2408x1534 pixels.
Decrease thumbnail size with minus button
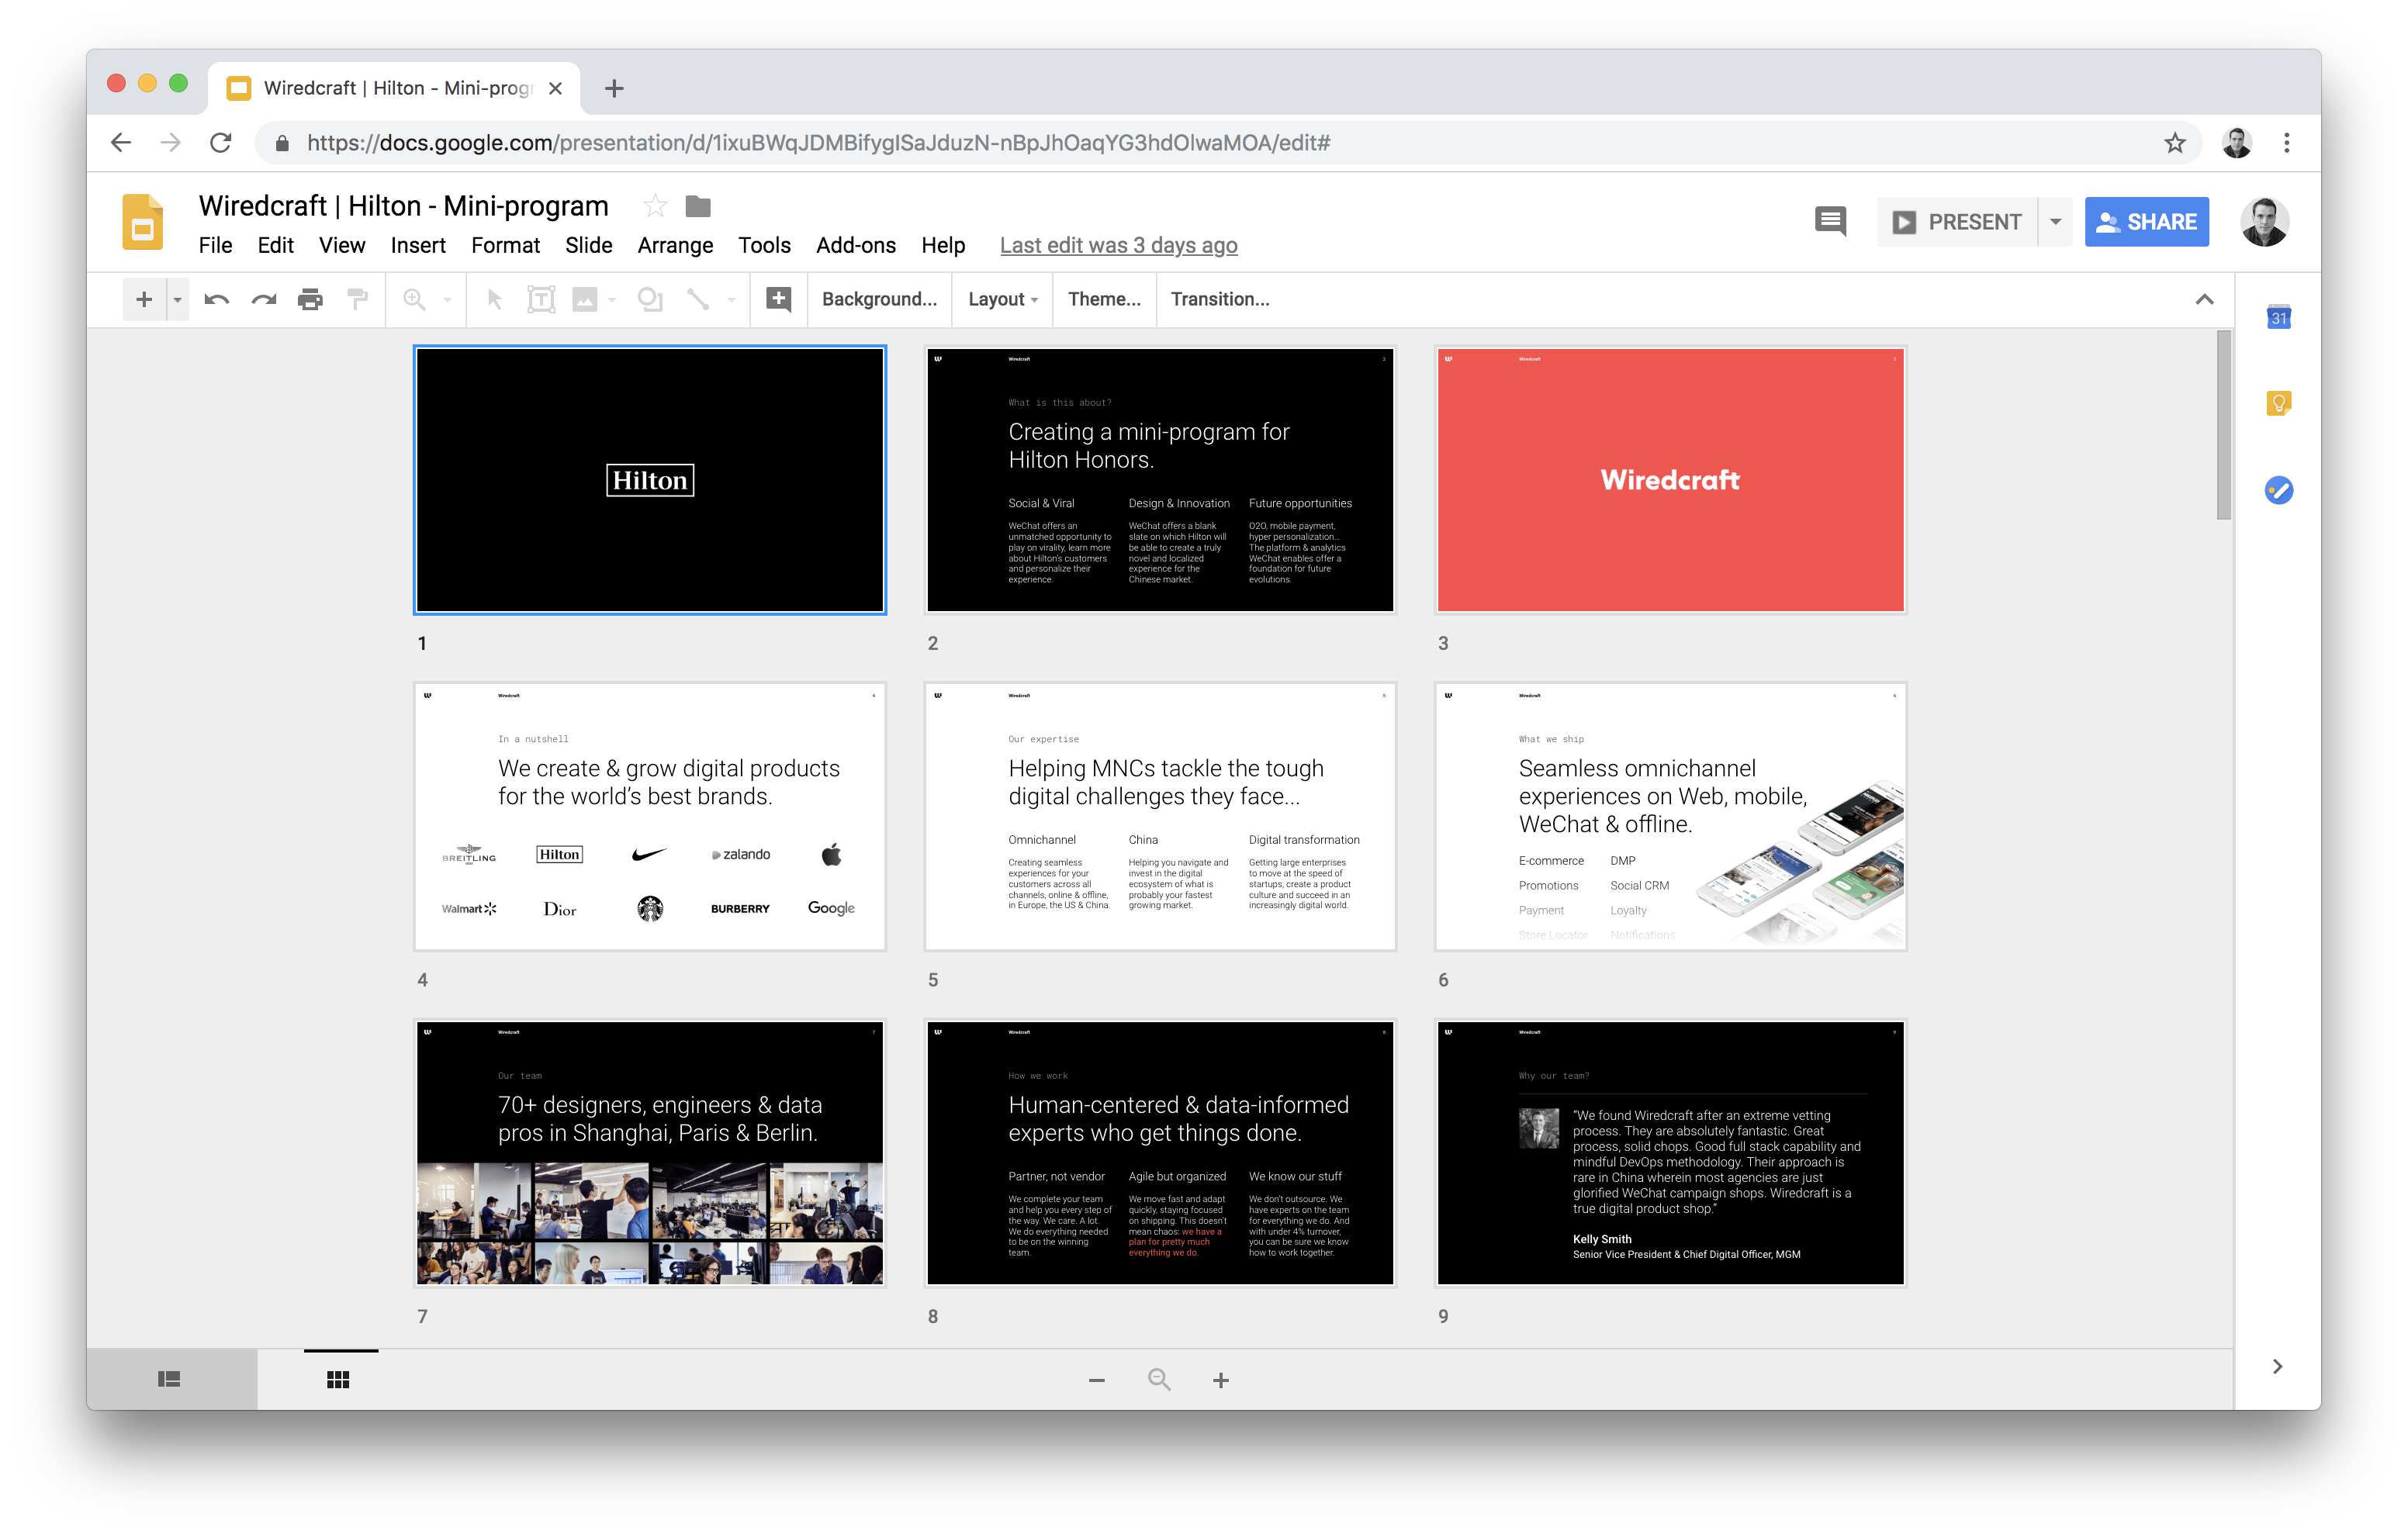(1096, 1380)
